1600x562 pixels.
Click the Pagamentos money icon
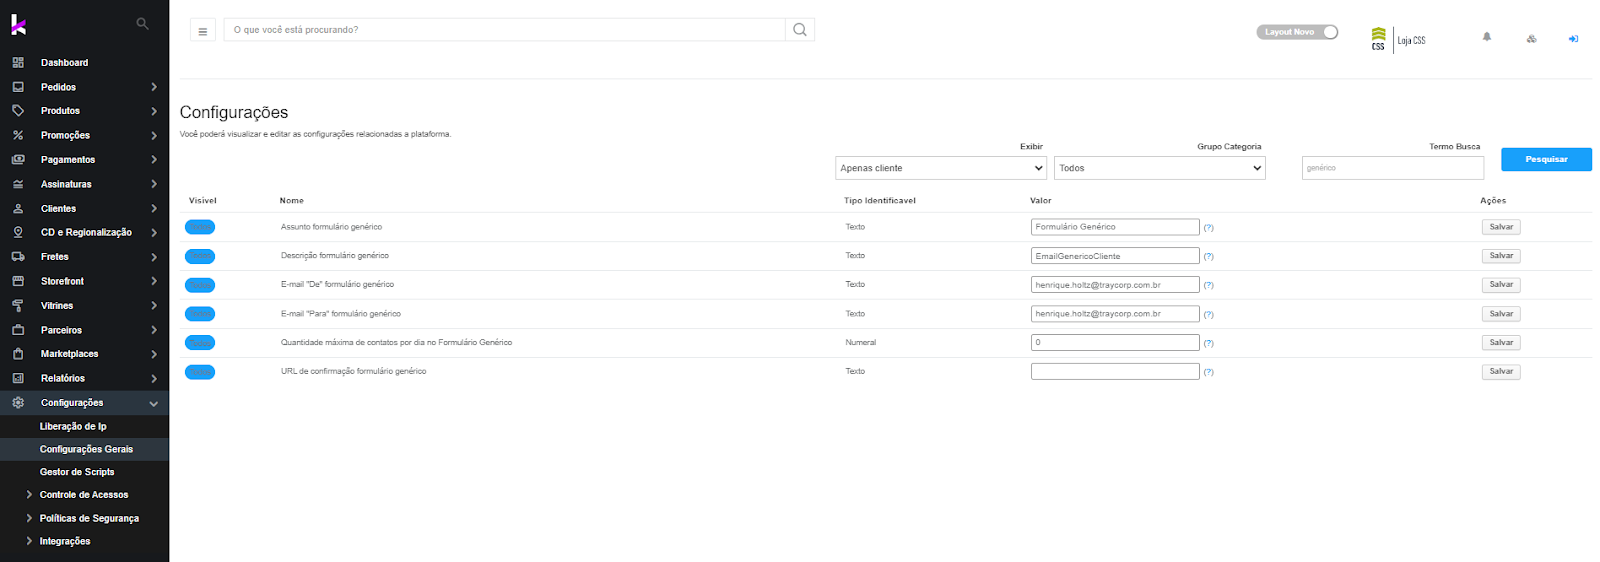pyautogui.click(x=18, y=159)
